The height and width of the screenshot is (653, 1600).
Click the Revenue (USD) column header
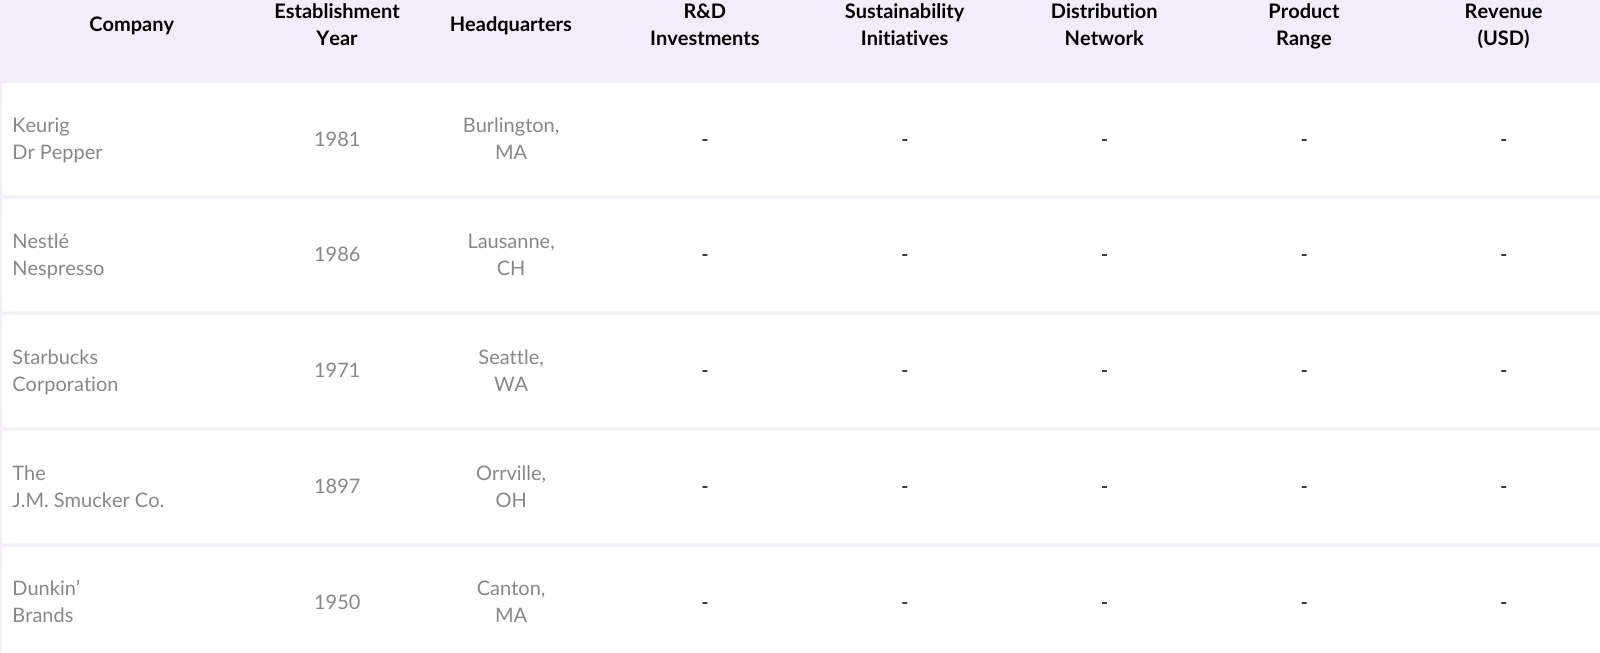1503,25
